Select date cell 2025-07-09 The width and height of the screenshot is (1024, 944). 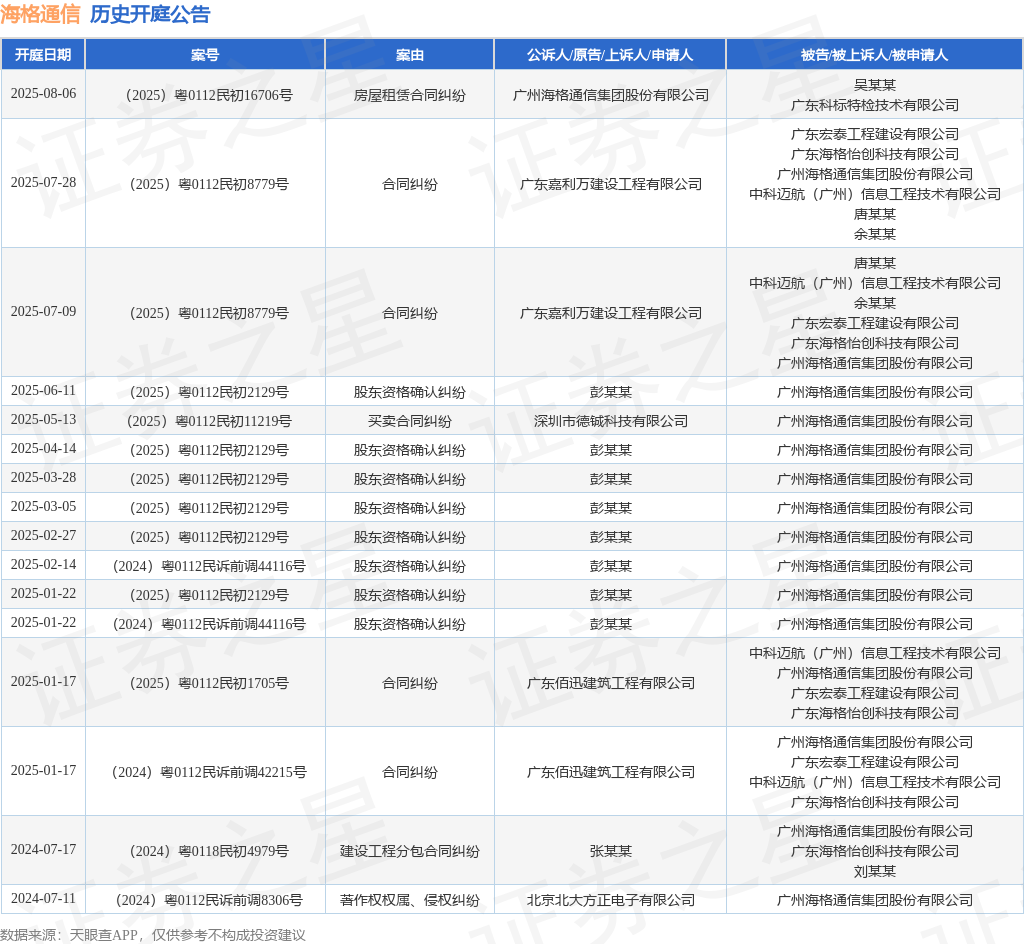pos(43,311)
